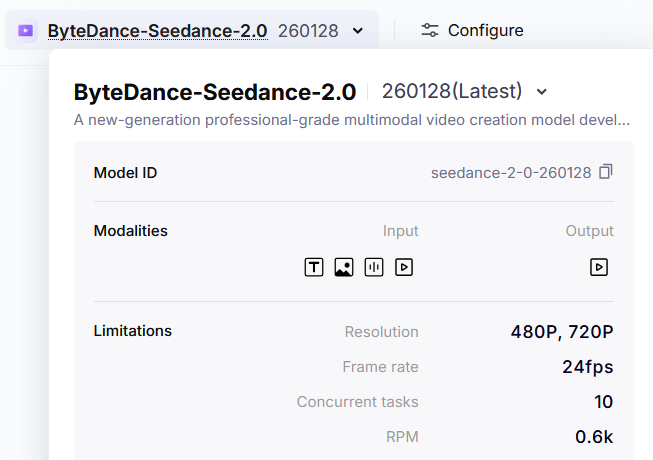Click the text input modality icon
Viewport: 653px width, 460px height.
tap(314, 267)
